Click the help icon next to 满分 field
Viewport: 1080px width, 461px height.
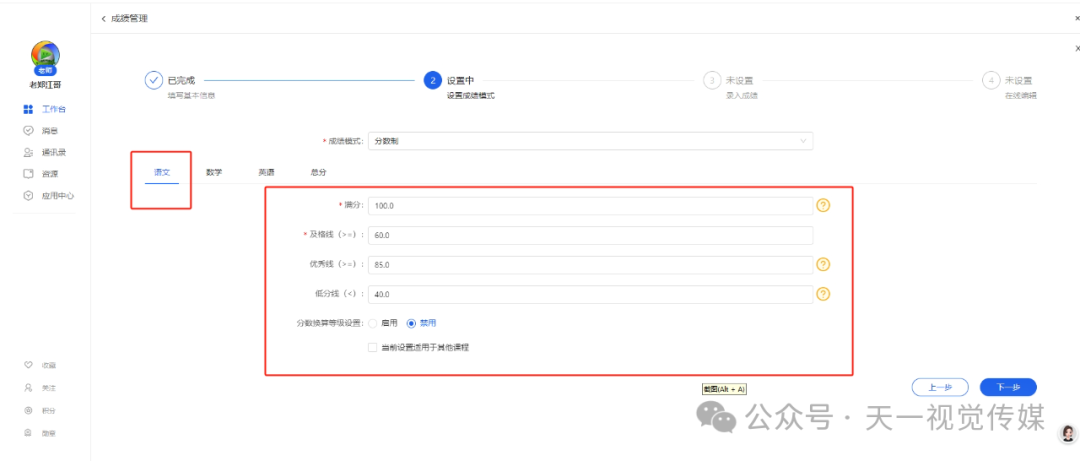point(823,205)
